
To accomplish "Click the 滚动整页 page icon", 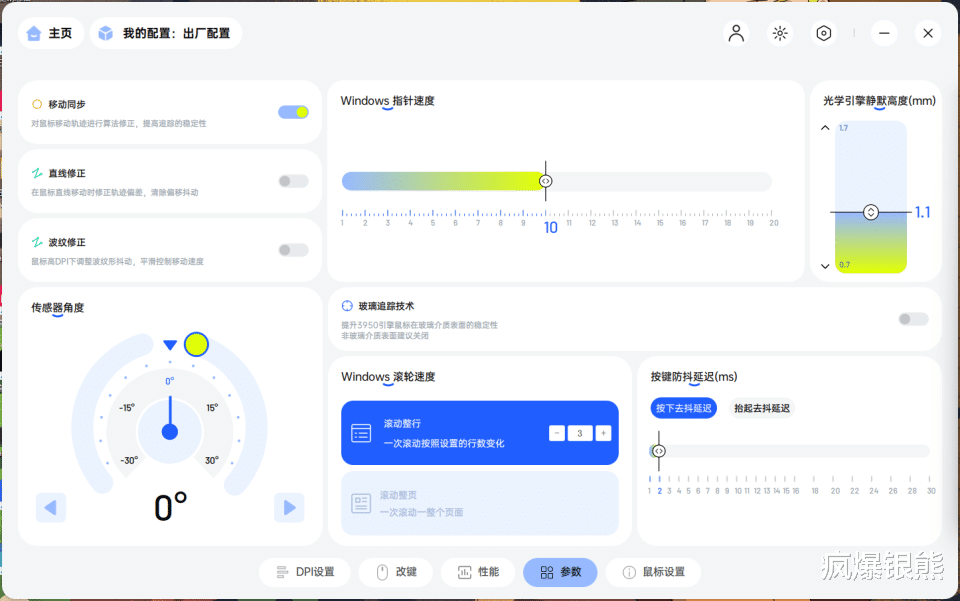I will coord(361,504).
